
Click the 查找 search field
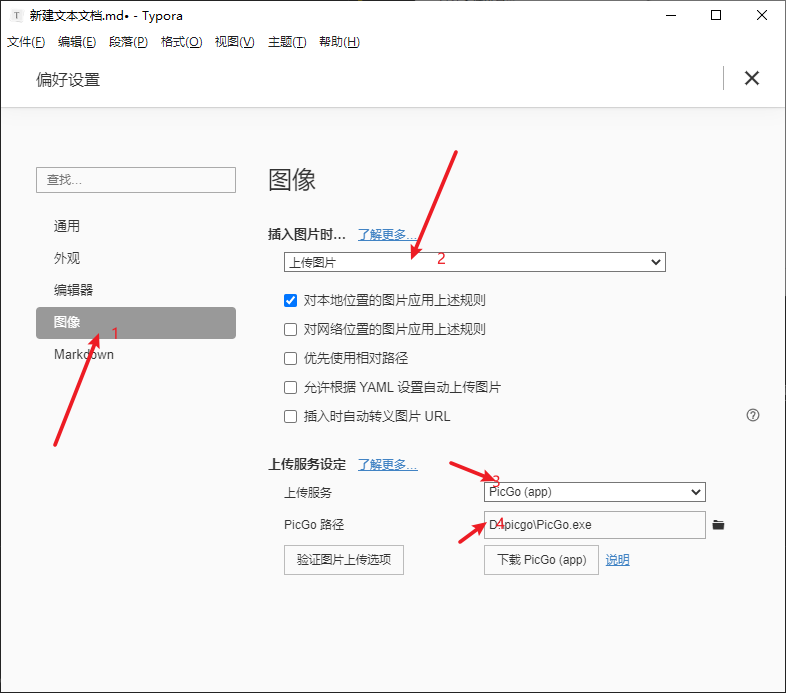136,180
